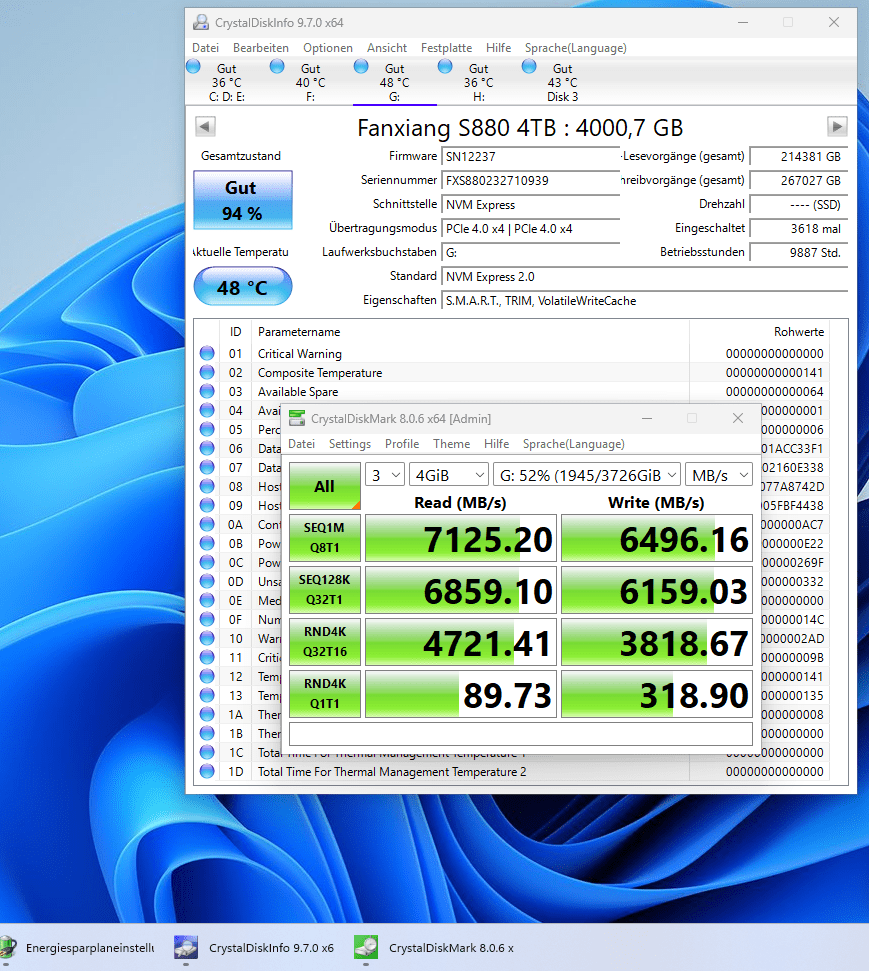Click the CrystalDiskMark title bar app icon
Image resolution: width=869 pixels, height=971 pixels.
point(297,419)
